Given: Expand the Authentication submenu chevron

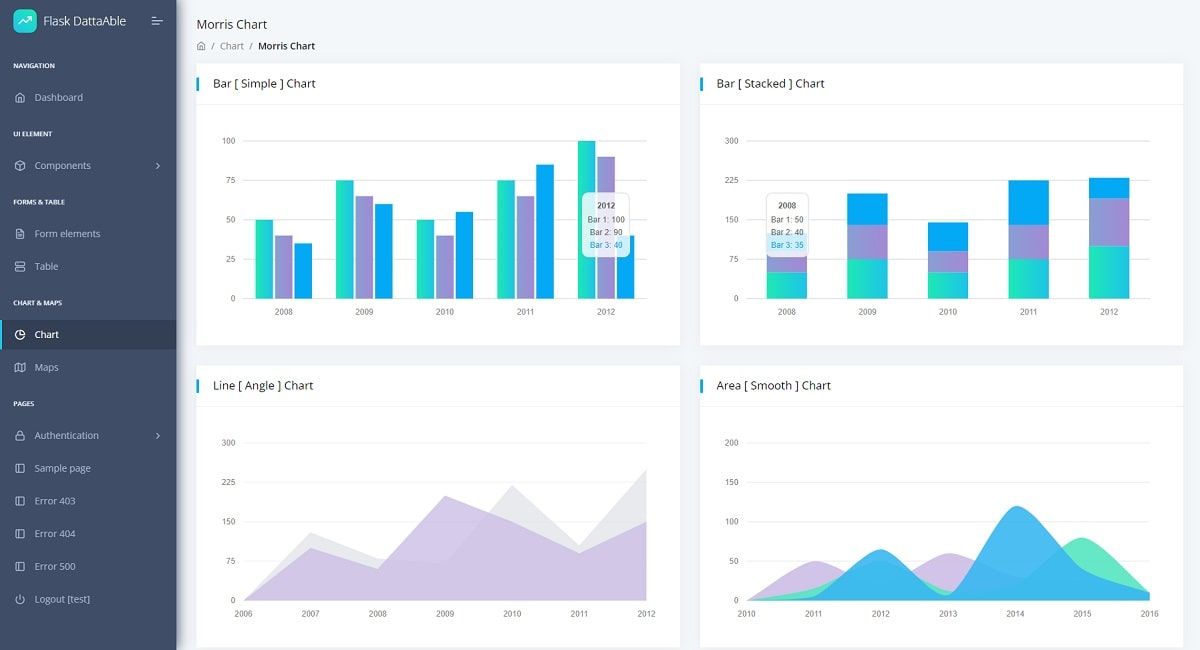Looking at the screenshot, I should pos(158,436).
